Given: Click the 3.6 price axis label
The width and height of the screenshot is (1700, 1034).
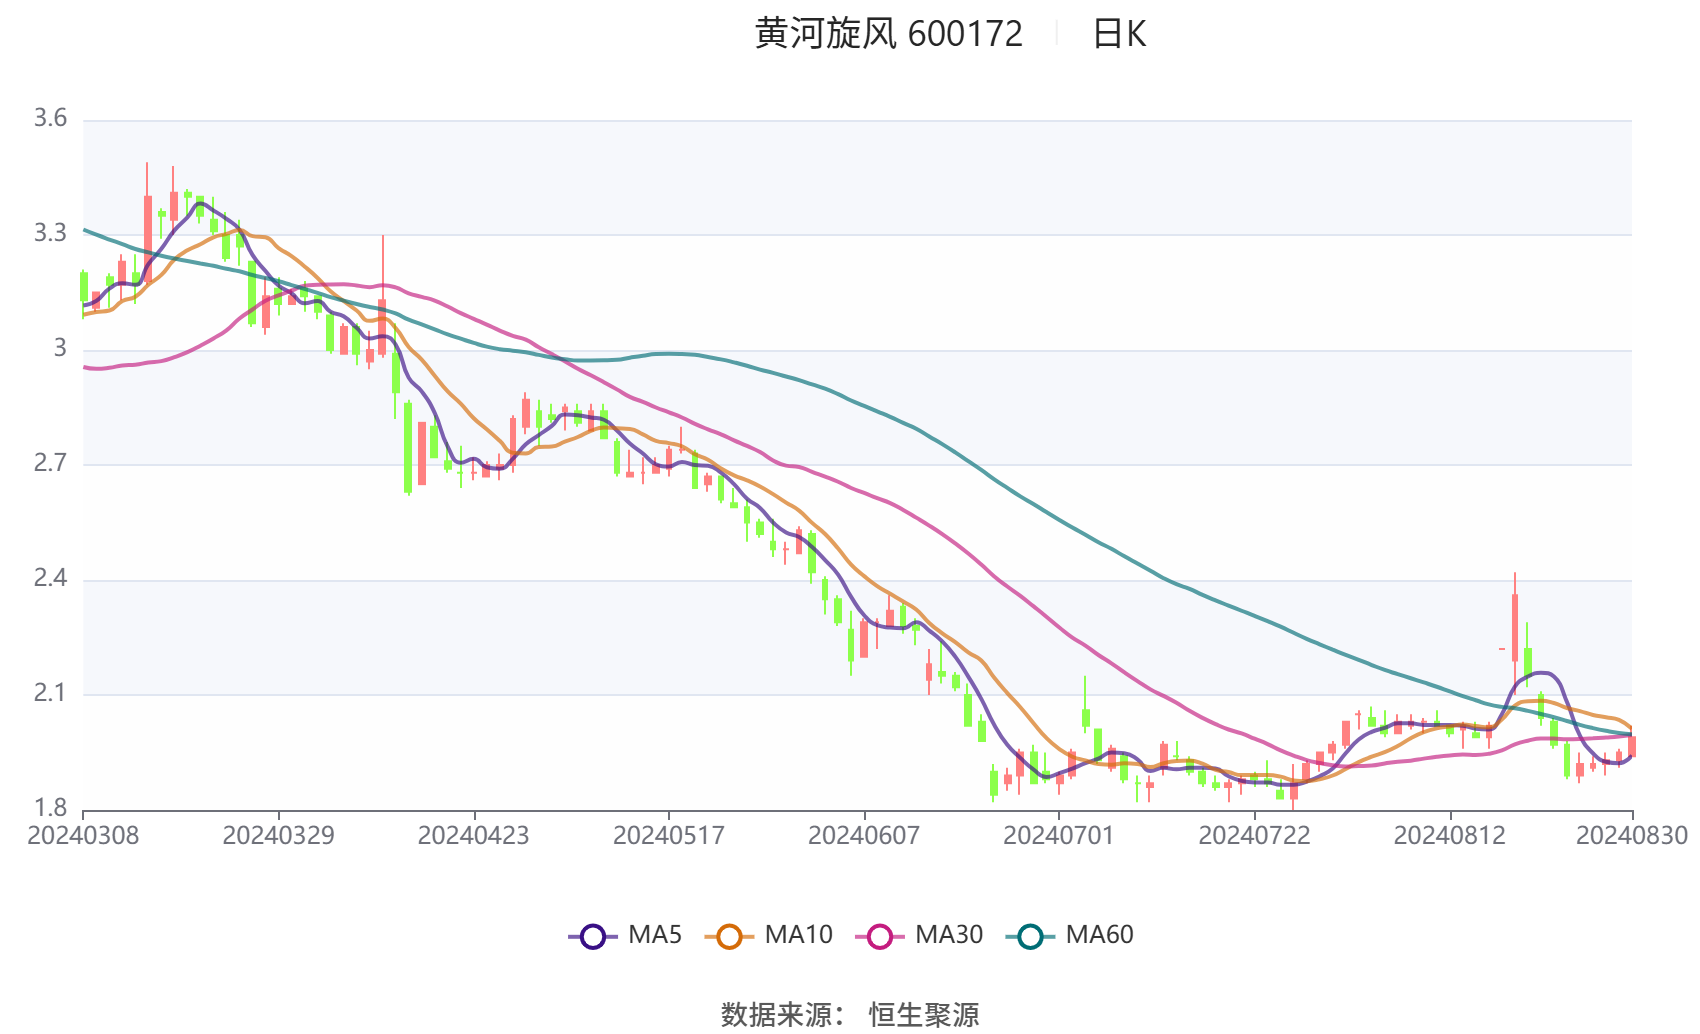Looking at the screenshot, I should tap(51, 118).
